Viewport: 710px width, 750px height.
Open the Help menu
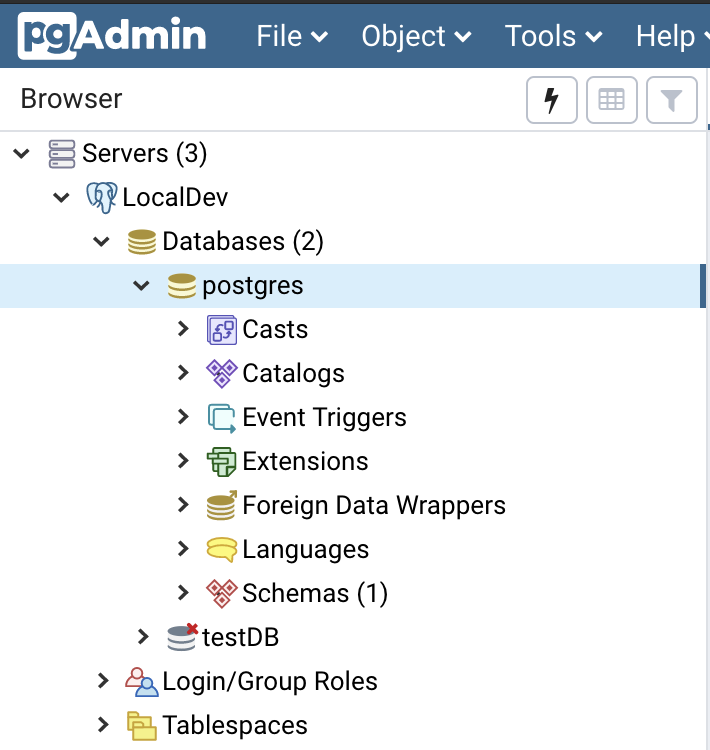pos(672,36)
